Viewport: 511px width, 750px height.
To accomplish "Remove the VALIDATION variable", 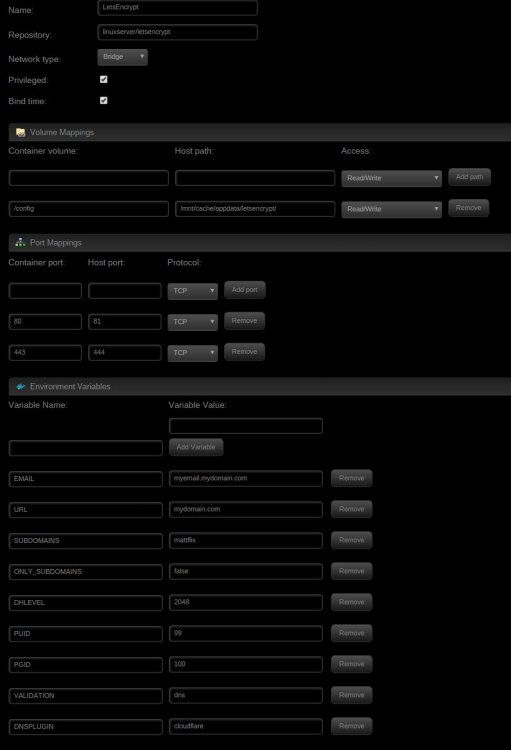I will [352, 695].
